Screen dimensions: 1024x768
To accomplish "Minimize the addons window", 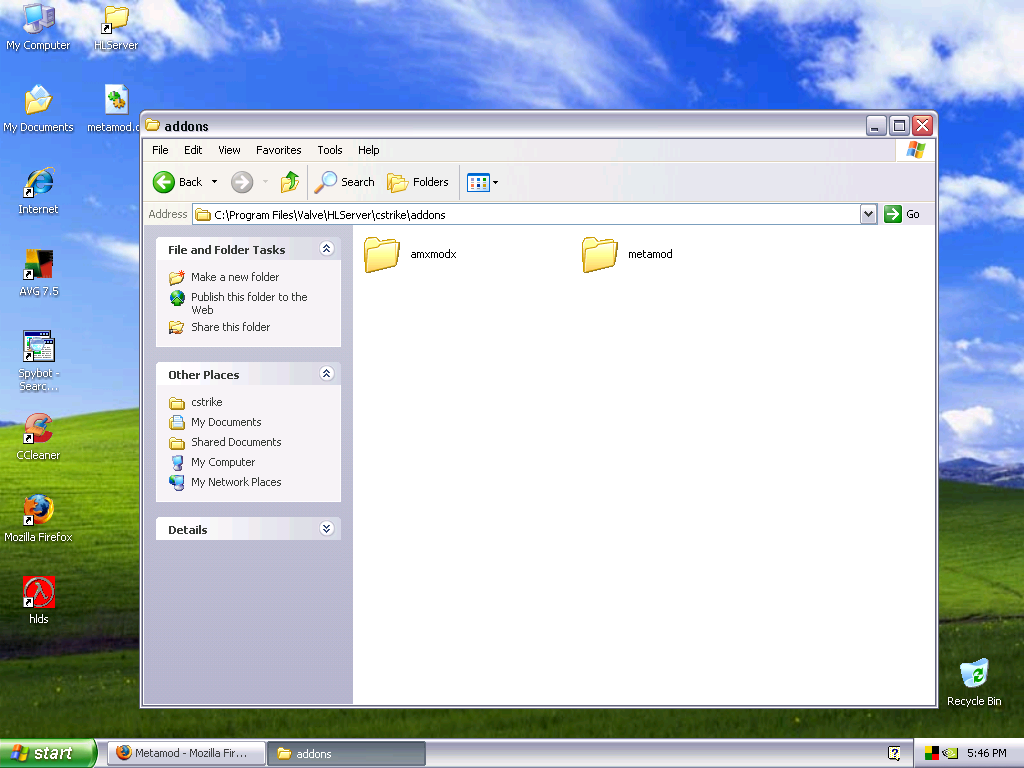I will (x=876, y=125).
